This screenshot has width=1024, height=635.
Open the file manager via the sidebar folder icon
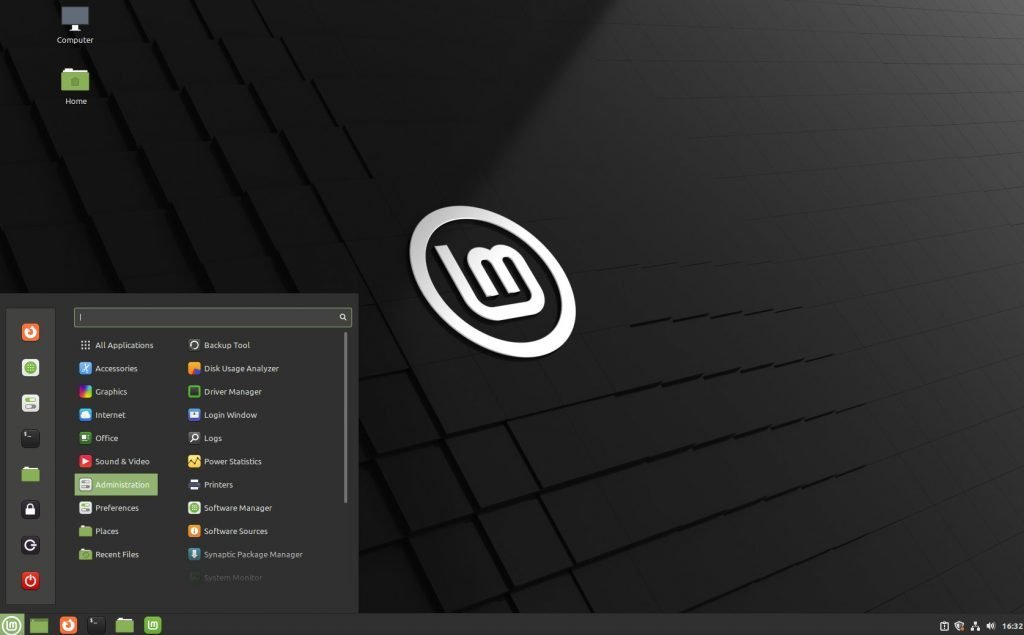pyautogui.click(x=30, y=474)
